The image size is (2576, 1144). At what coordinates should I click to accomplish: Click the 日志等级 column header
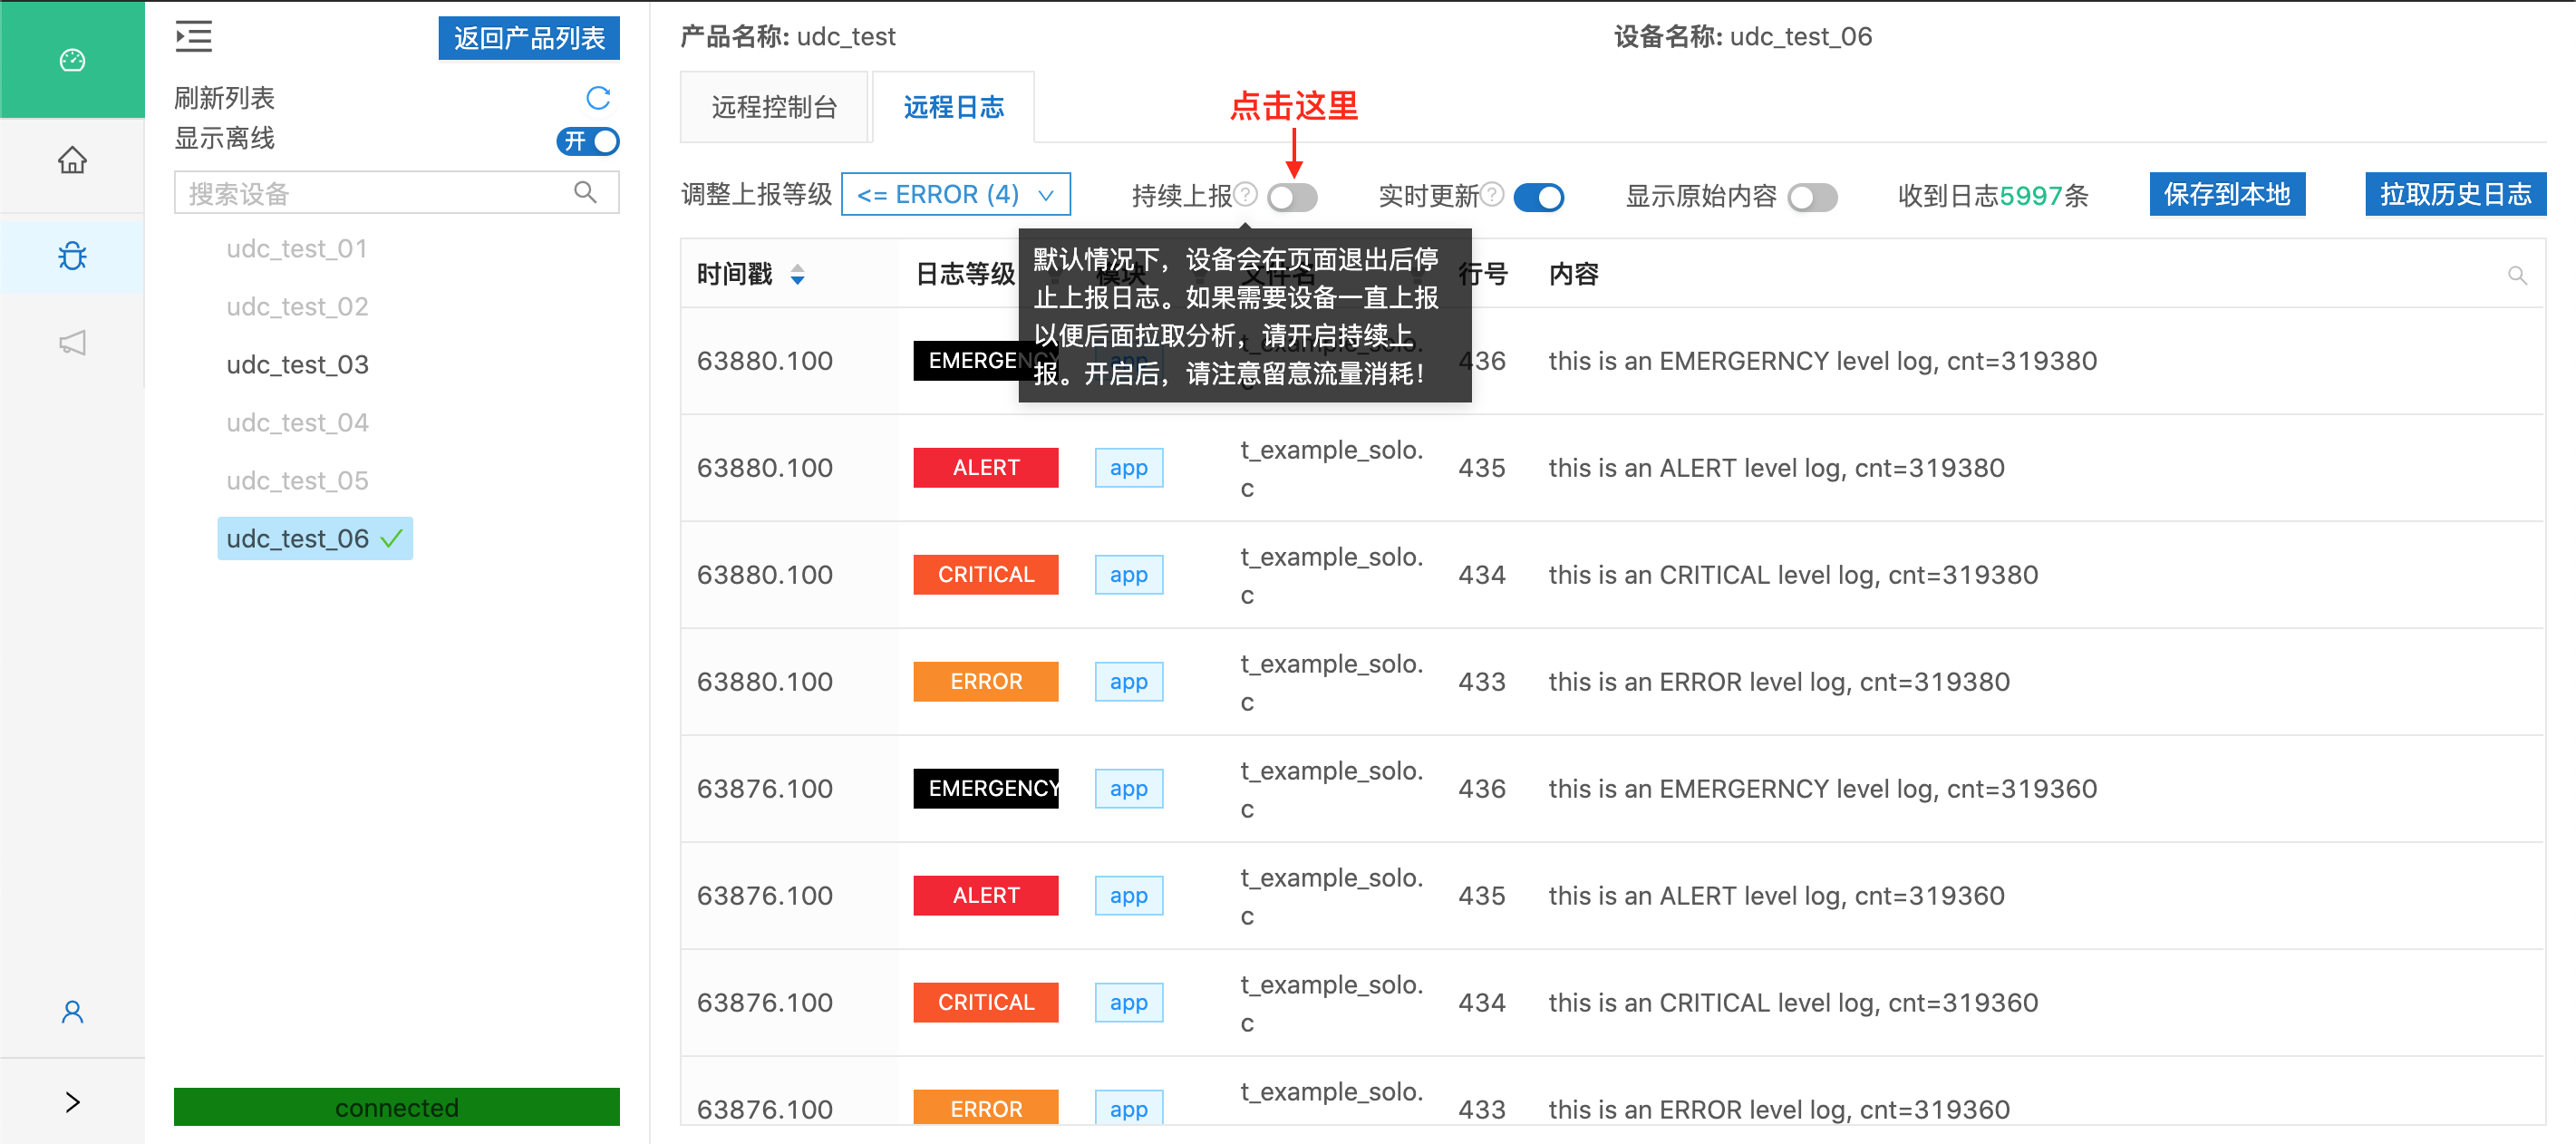965,274
